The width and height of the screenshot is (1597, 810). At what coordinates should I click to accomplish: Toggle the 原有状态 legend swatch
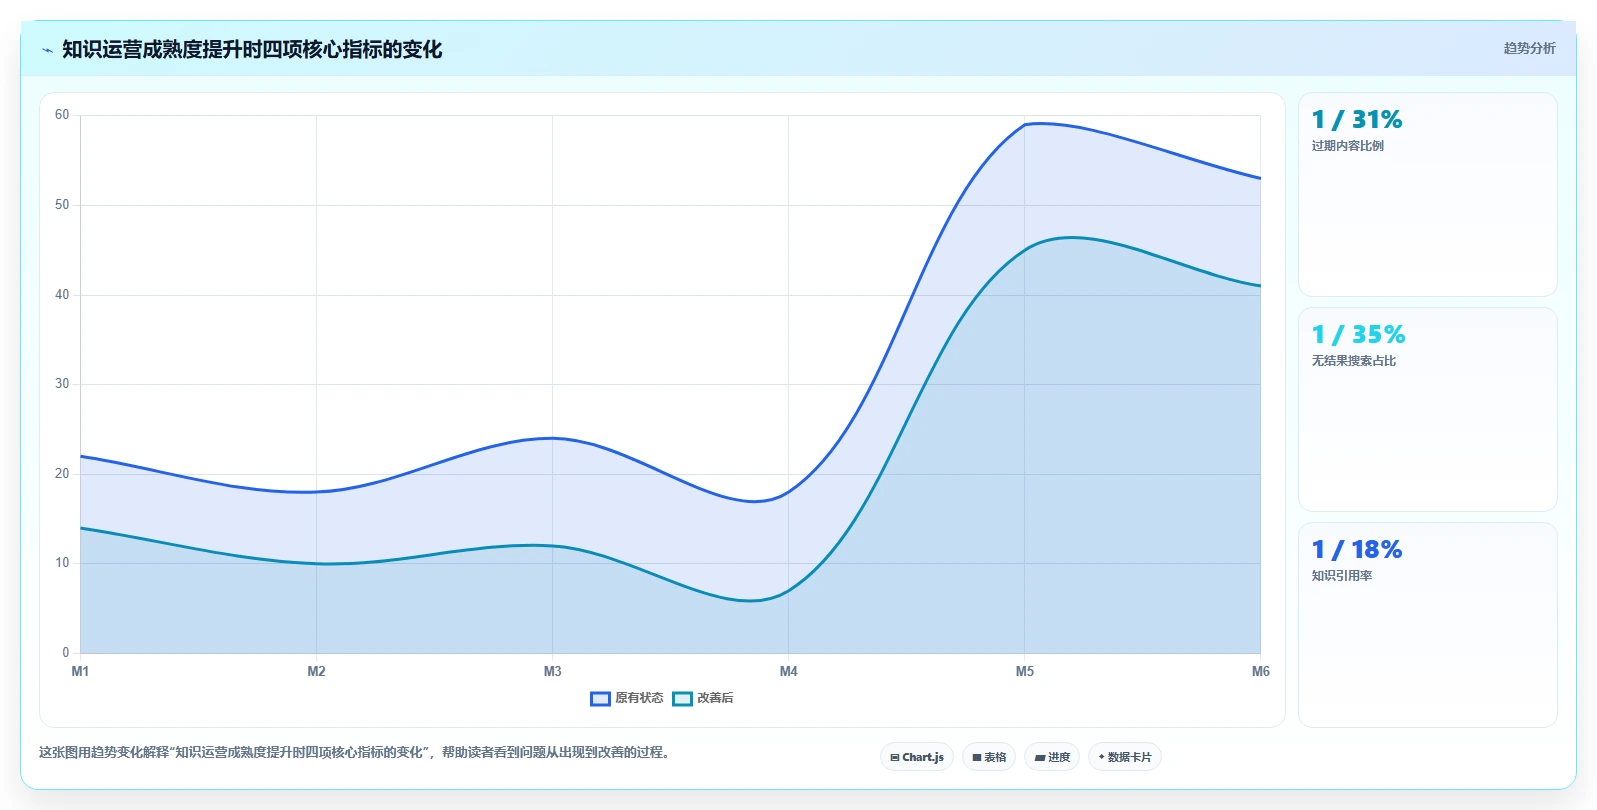[x=600, y=699]
